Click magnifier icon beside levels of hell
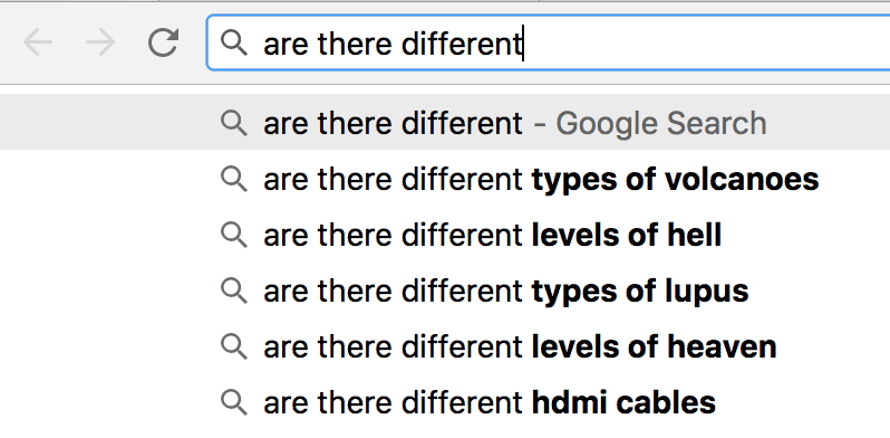This screenshot has width=890, height=438. (234, 235)
